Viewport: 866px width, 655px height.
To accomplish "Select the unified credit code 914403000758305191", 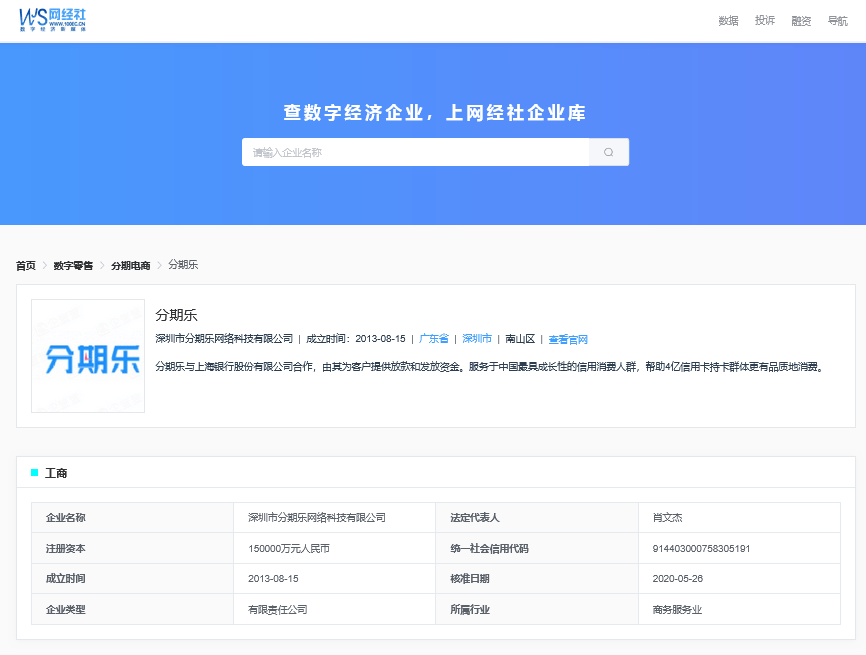I will pos(701,548).
